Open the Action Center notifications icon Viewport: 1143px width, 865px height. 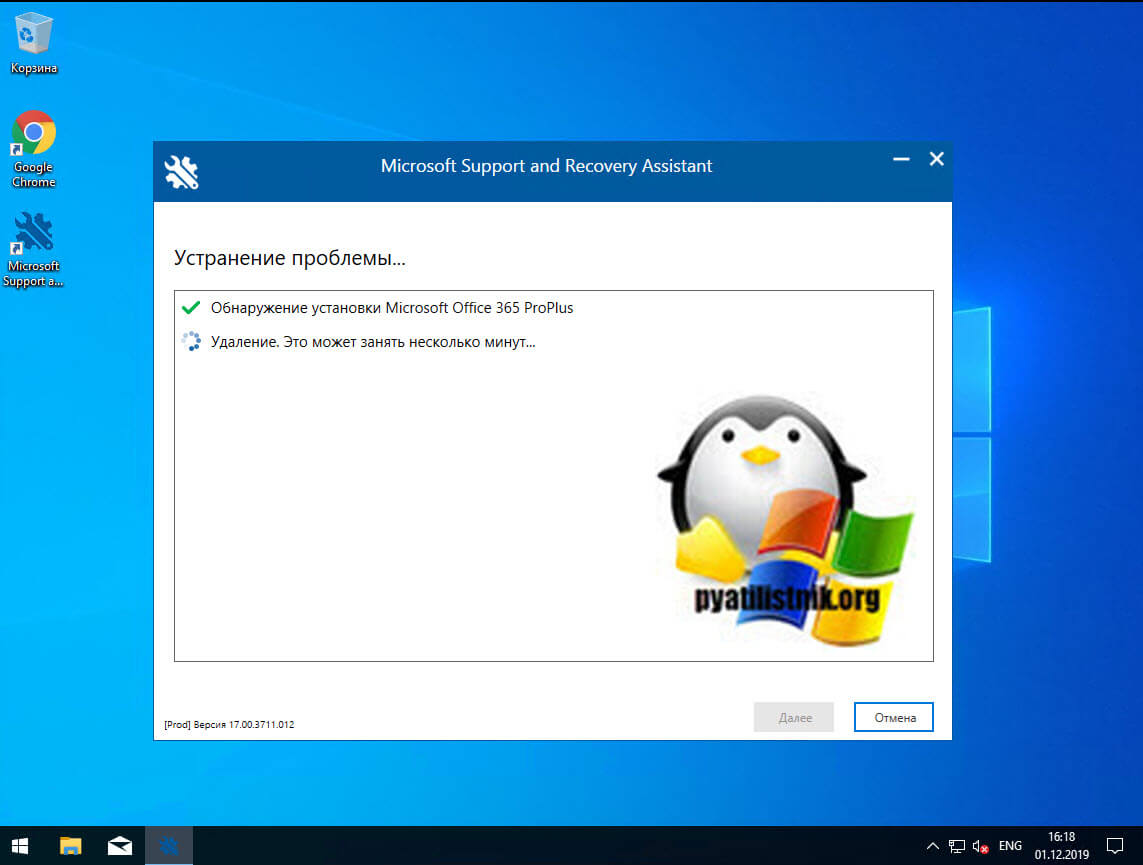[x=1115, y=846]
